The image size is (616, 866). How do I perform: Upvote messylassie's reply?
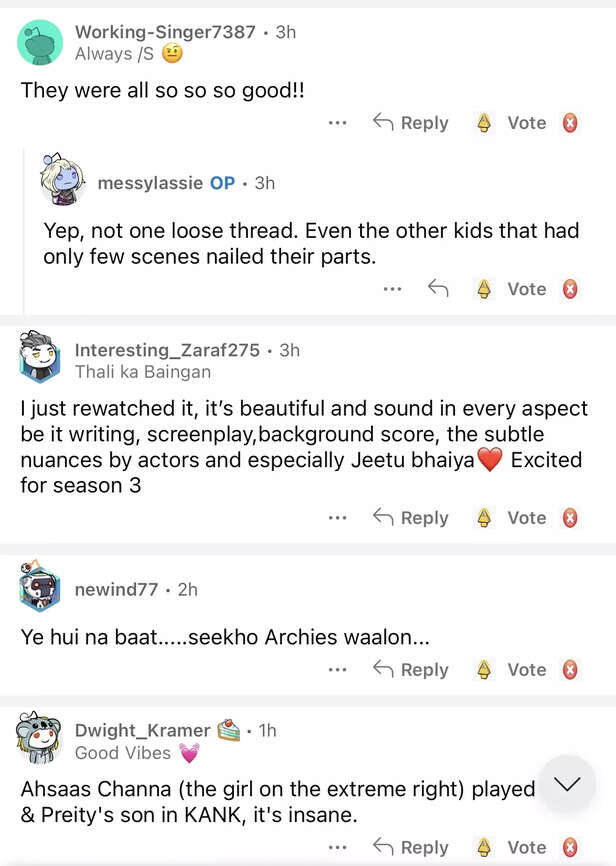click(x=485, y=289)
